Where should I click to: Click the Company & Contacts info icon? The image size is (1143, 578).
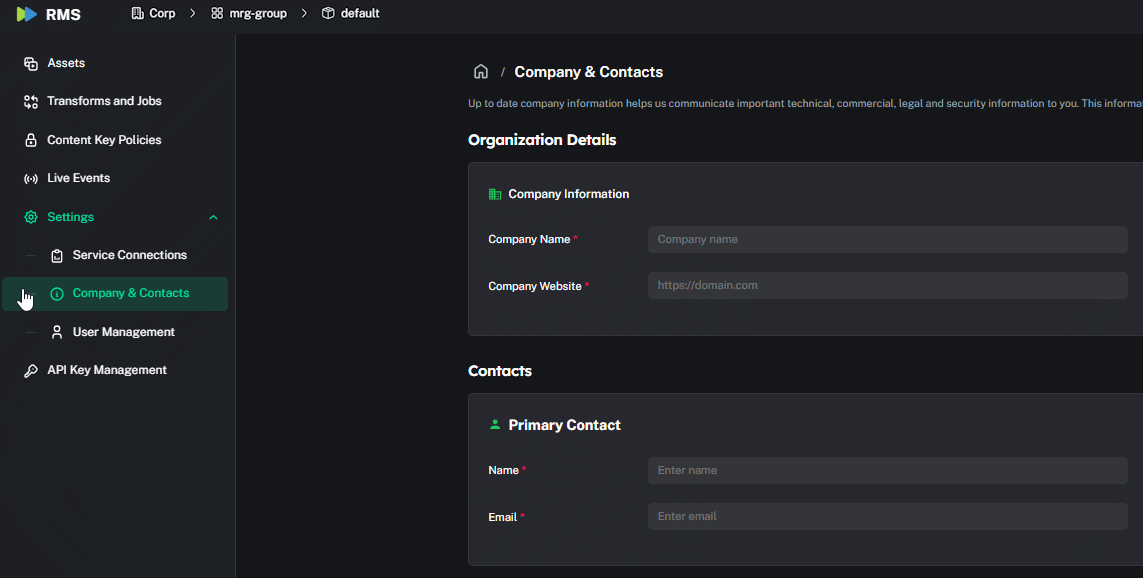pos(57,294)
